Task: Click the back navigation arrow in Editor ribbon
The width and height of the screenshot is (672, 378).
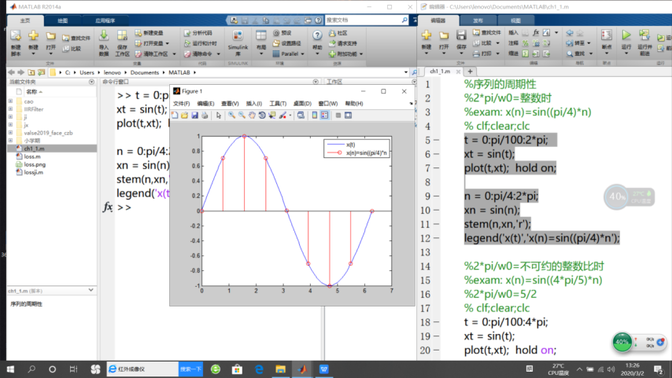Action: coord(569,33)
